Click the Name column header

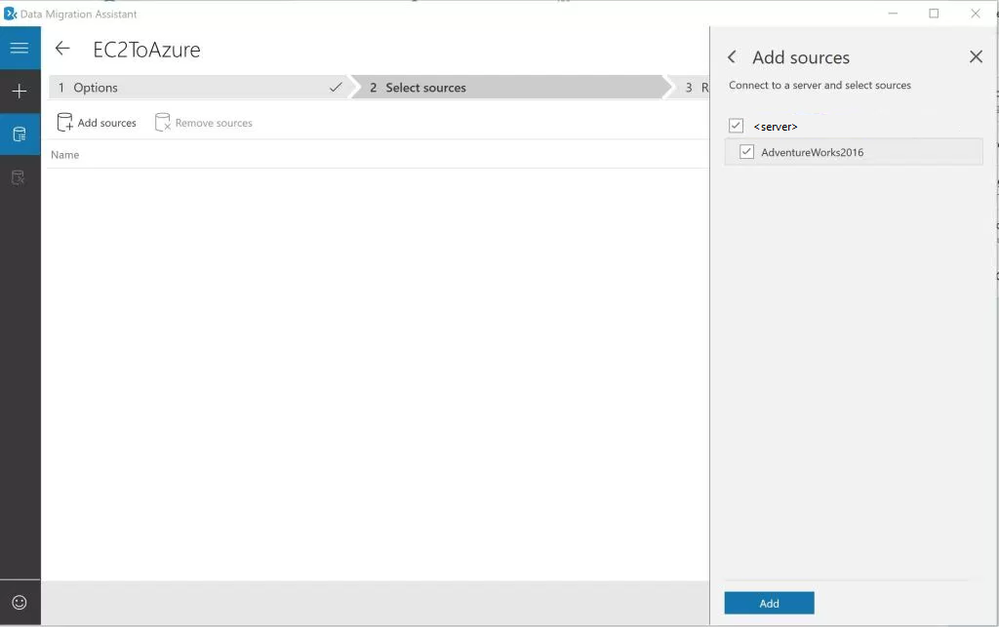click(65, 155)
